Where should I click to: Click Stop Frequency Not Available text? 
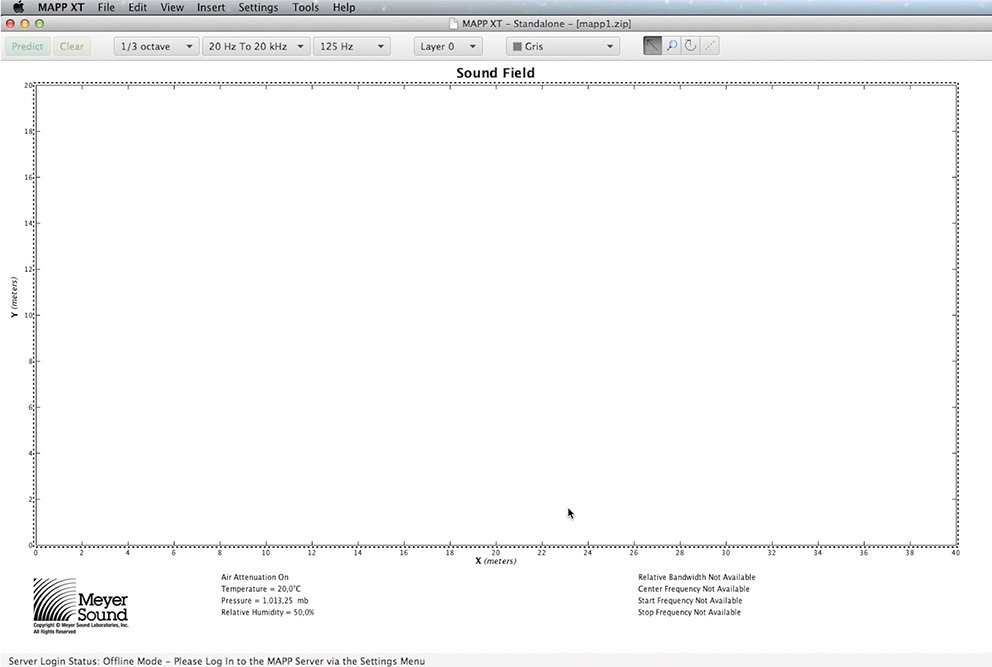click(x=689, y=612)
